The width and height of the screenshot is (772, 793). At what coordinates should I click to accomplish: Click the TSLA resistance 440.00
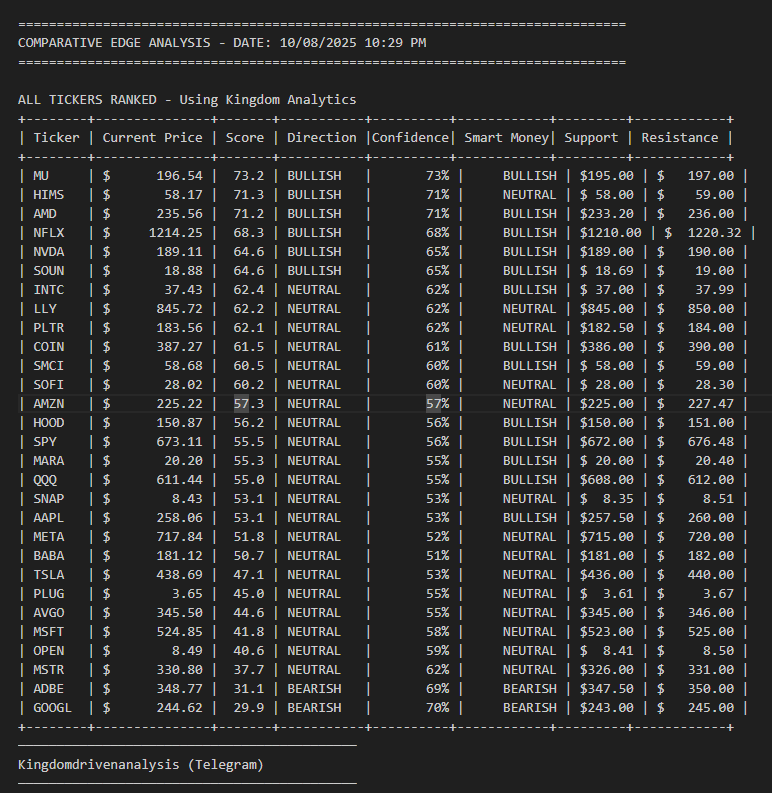pos(711,575)
